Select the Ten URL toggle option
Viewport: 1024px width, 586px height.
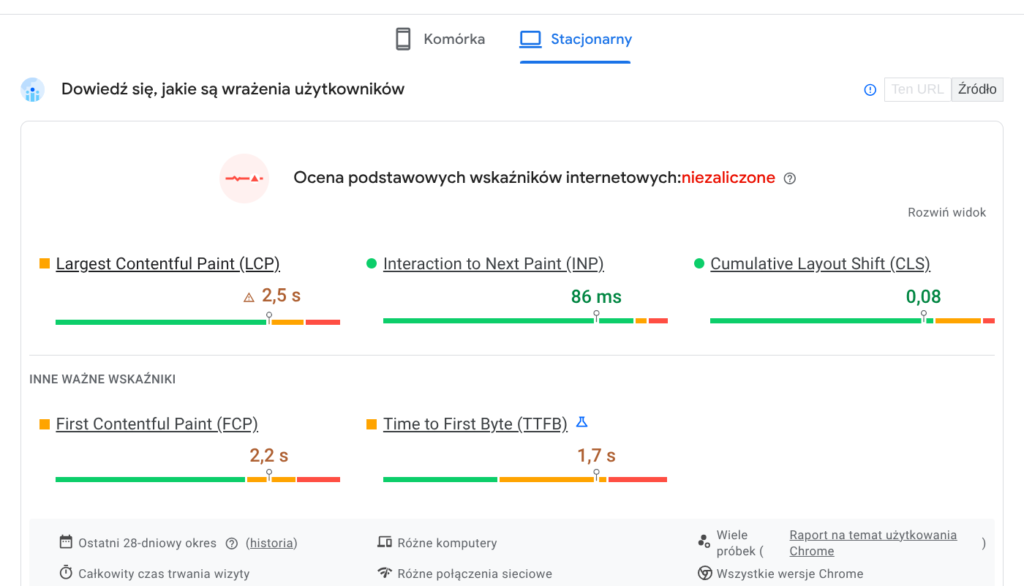click(x=918, y=90)
